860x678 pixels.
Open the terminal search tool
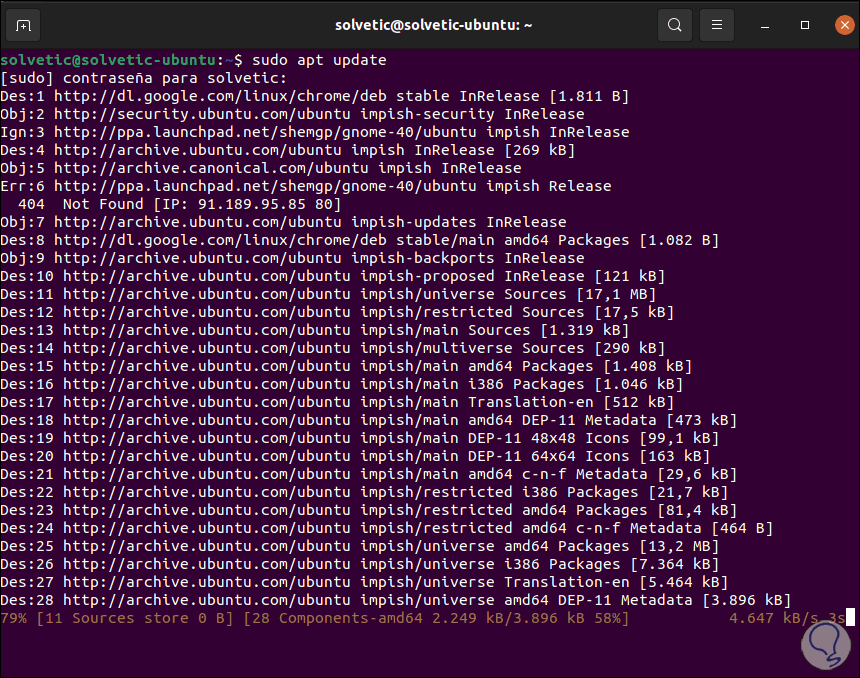(x=673, y=24)
